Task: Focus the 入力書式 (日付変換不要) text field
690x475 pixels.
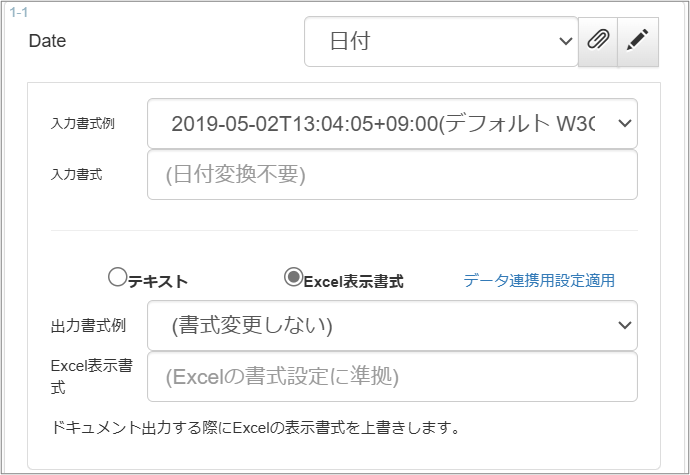Action: pyautogui.click(x=392, y=175)
